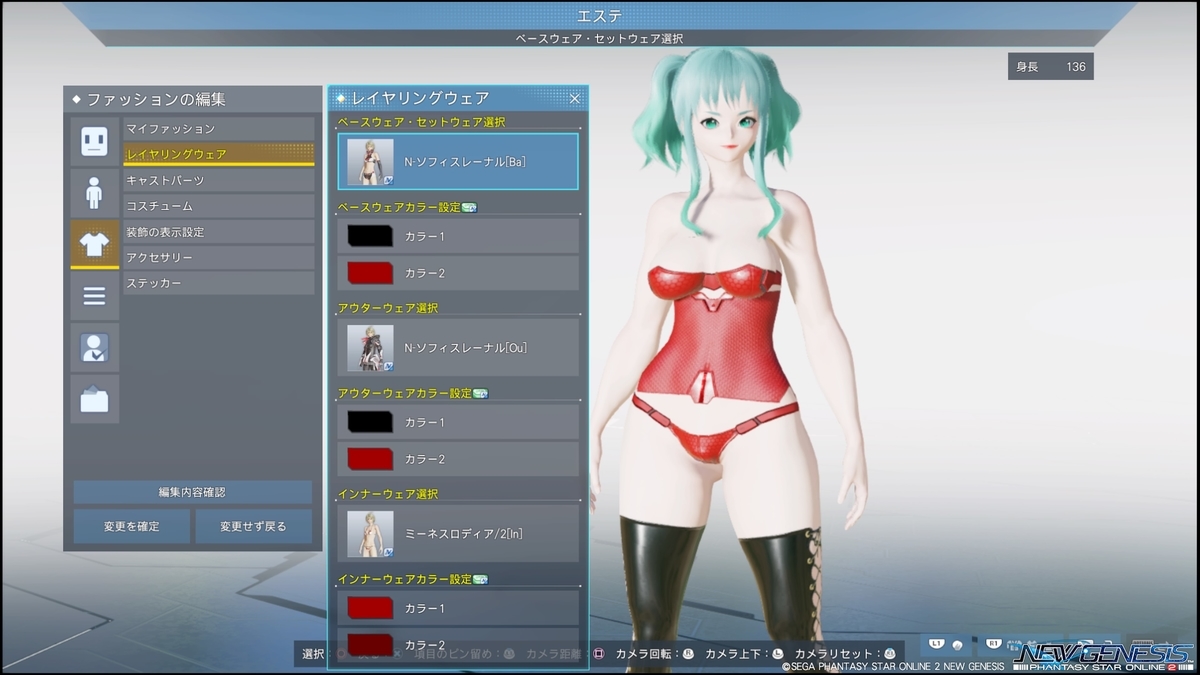Select the T-shirt fashion category icon
This screenshot has height=675, width=1200.
point(94,245)
